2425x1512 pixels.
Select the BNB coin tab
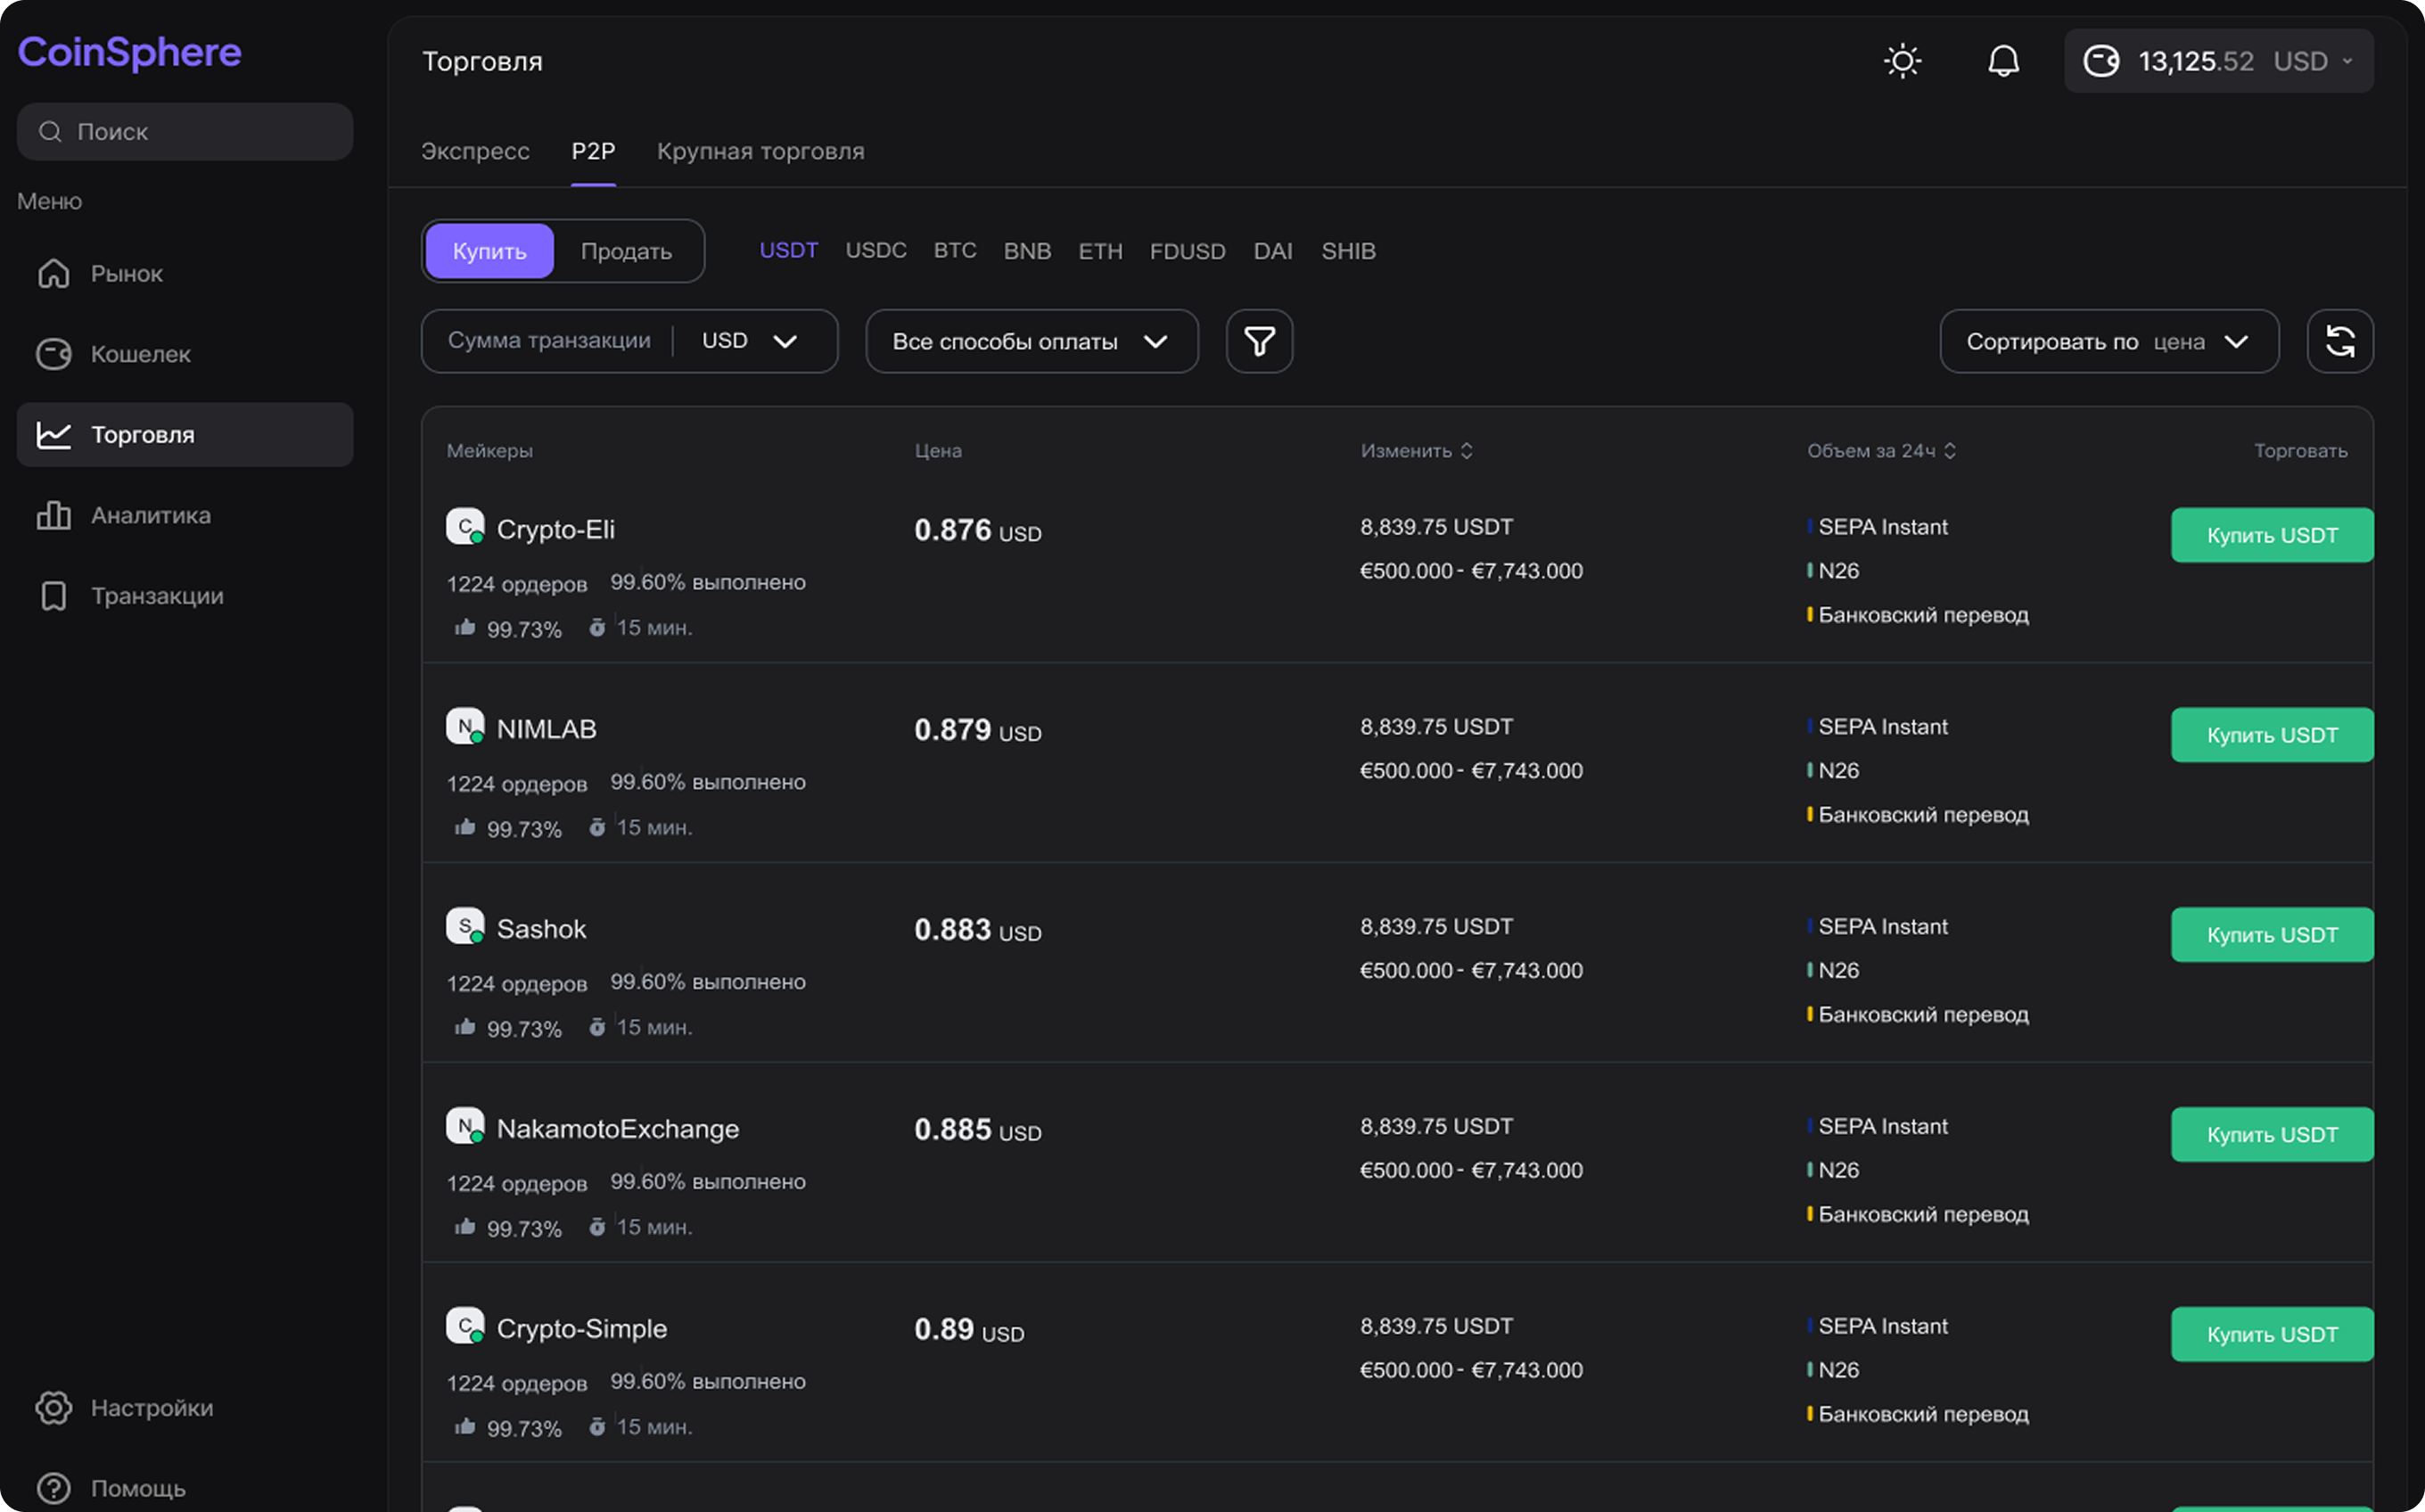[1027, 251]
